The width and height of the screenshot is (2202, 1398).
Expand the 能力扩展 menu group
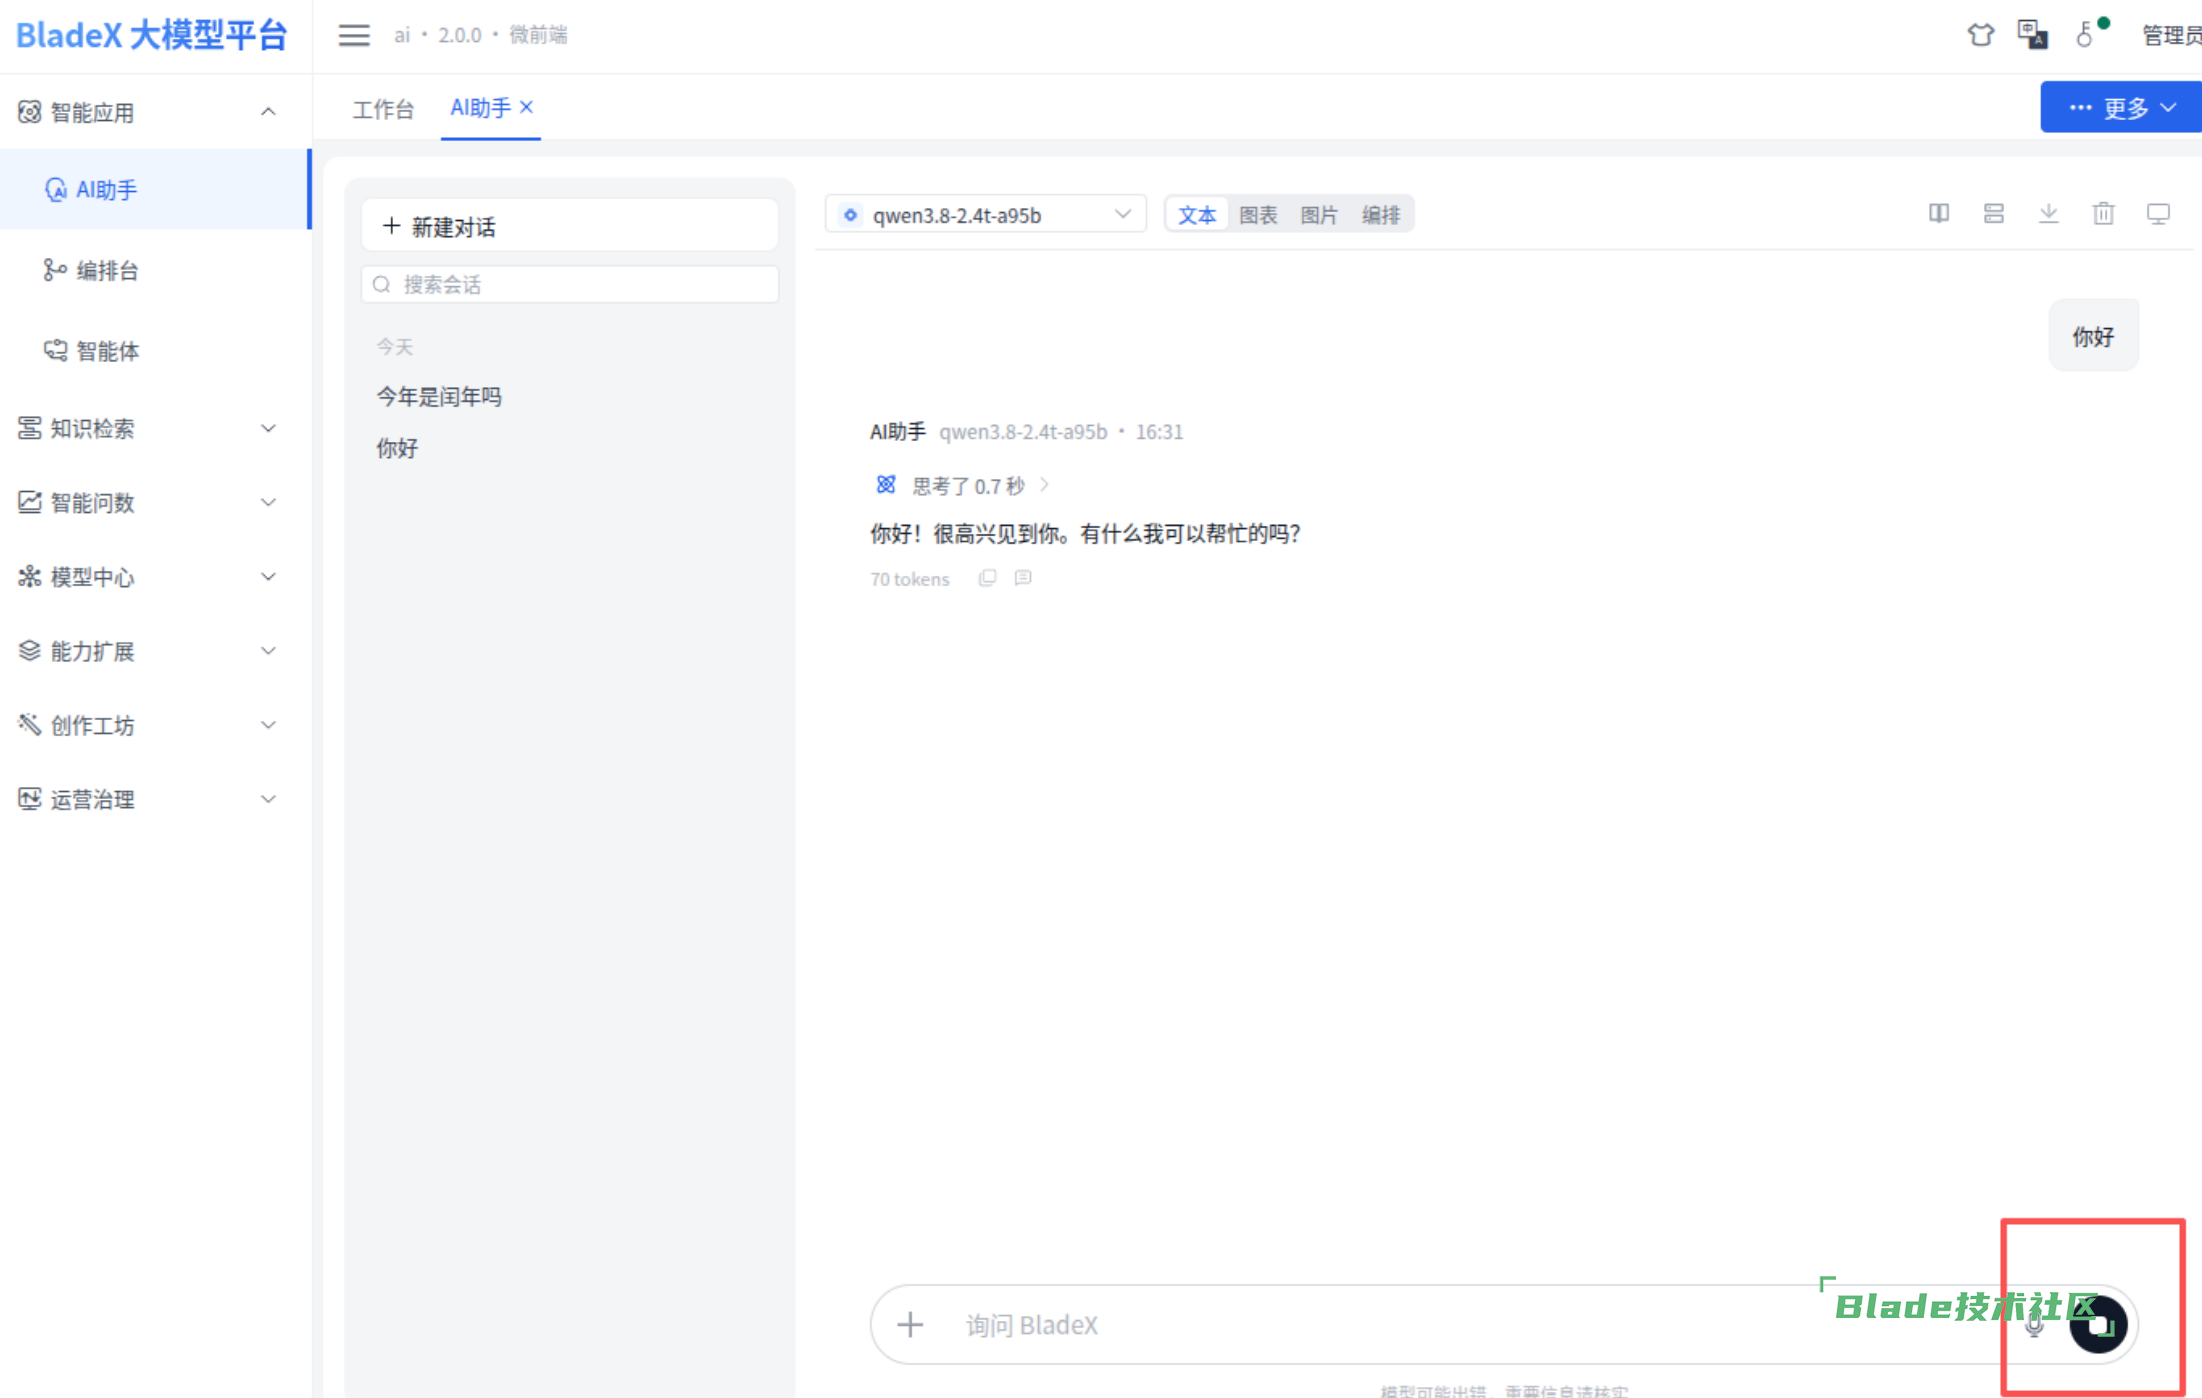click(155, 651)
